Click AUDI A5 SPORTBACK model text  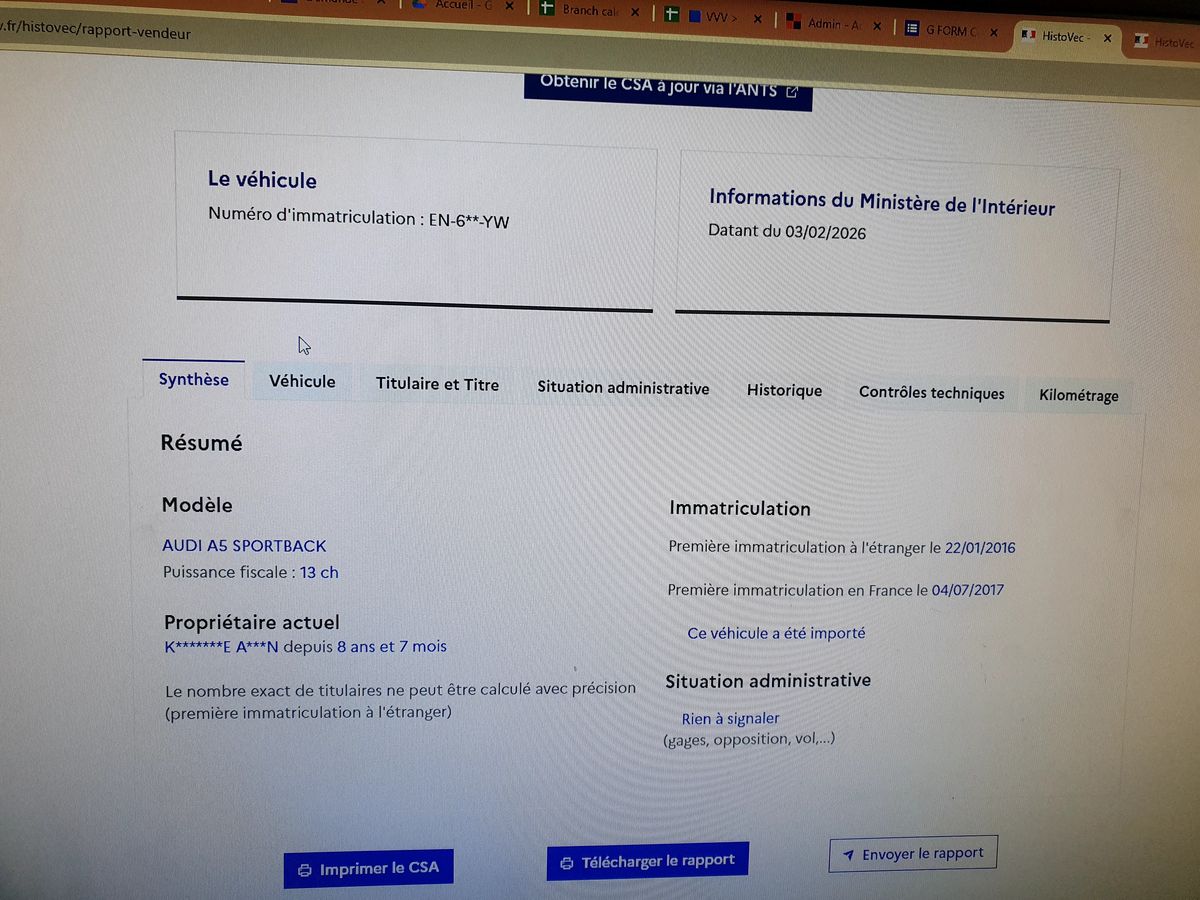tap(244, 546)
